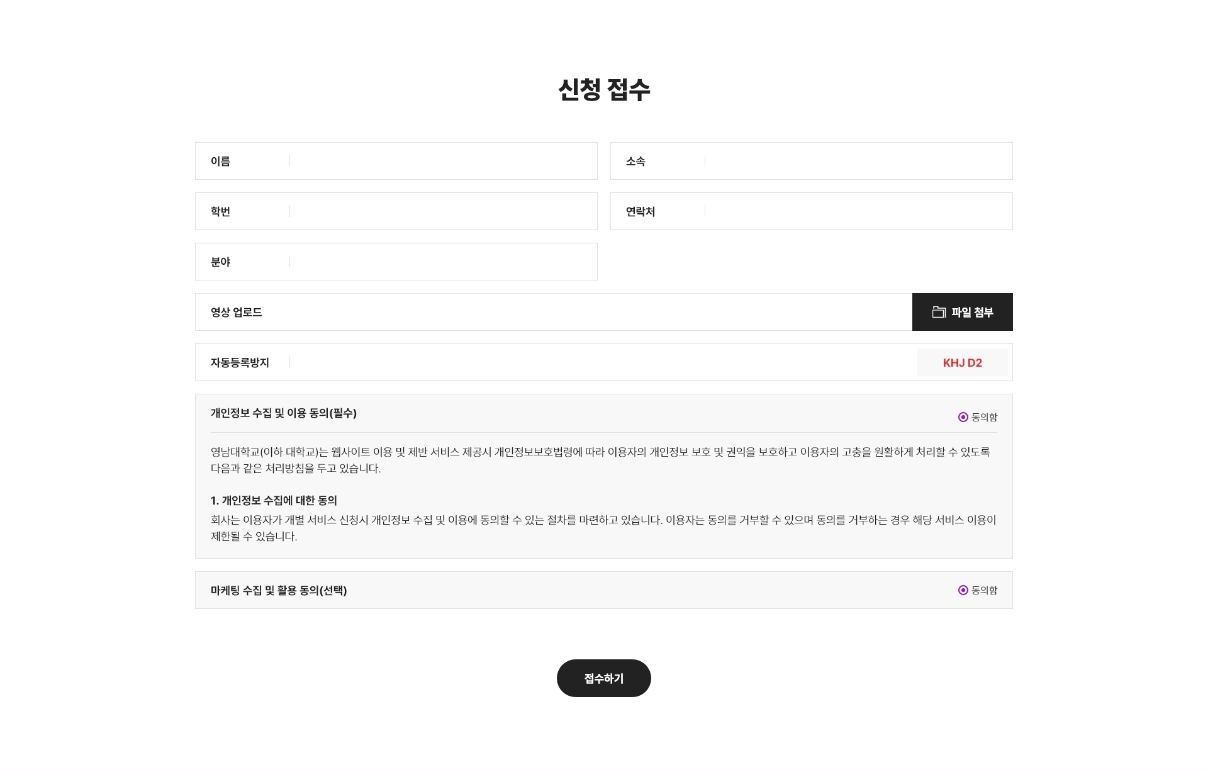Click the 영남대학교 privacy policy paragraph
The height and width of the screenshot is (772, 1208).
tap(600, 460)
